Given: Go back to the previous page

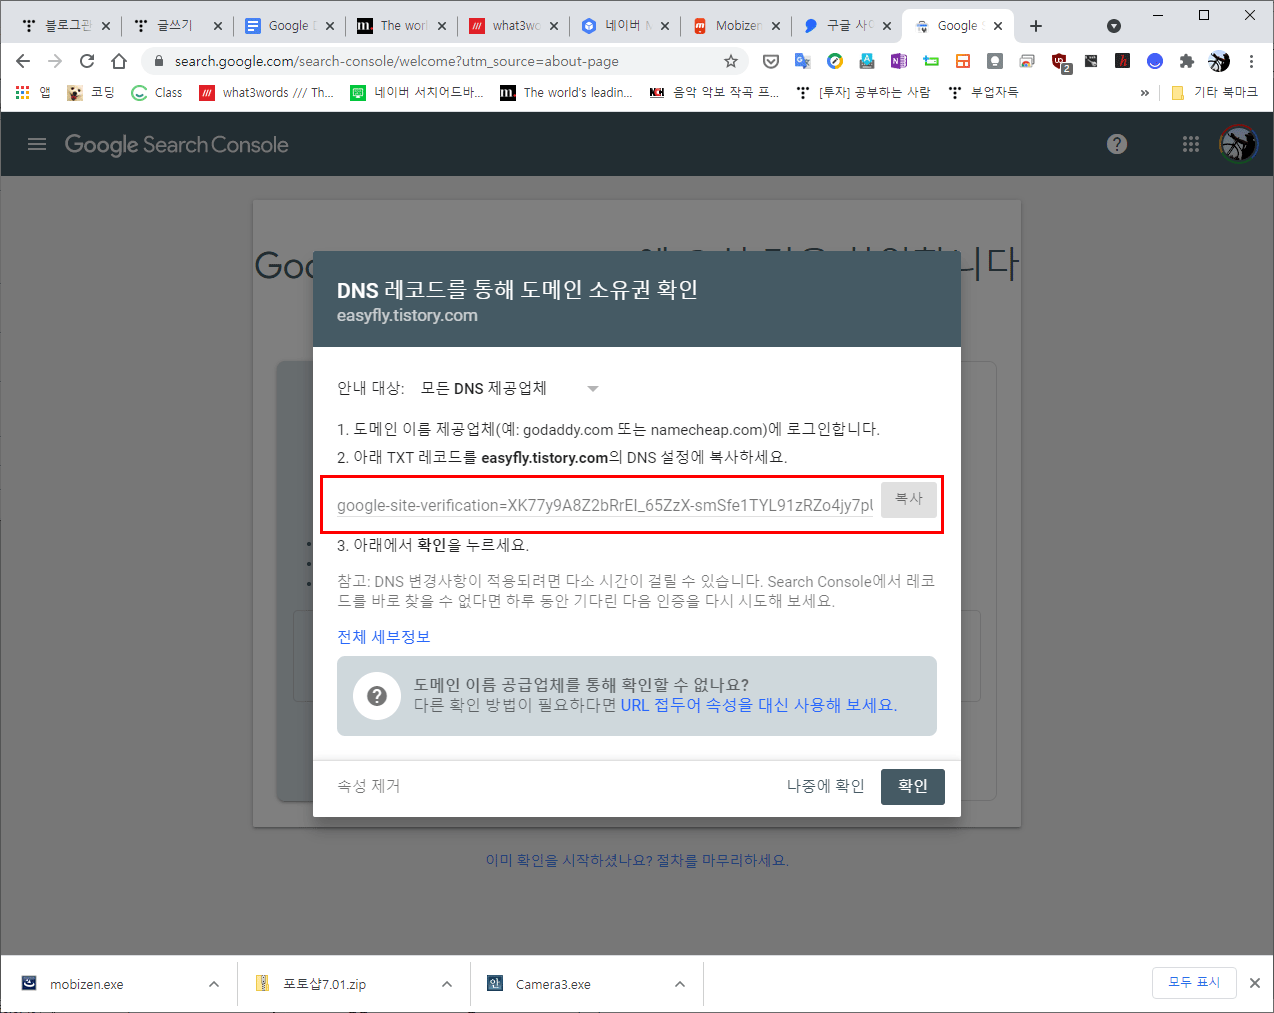Looking at the screenshot, I should click(x=23, y=61).
